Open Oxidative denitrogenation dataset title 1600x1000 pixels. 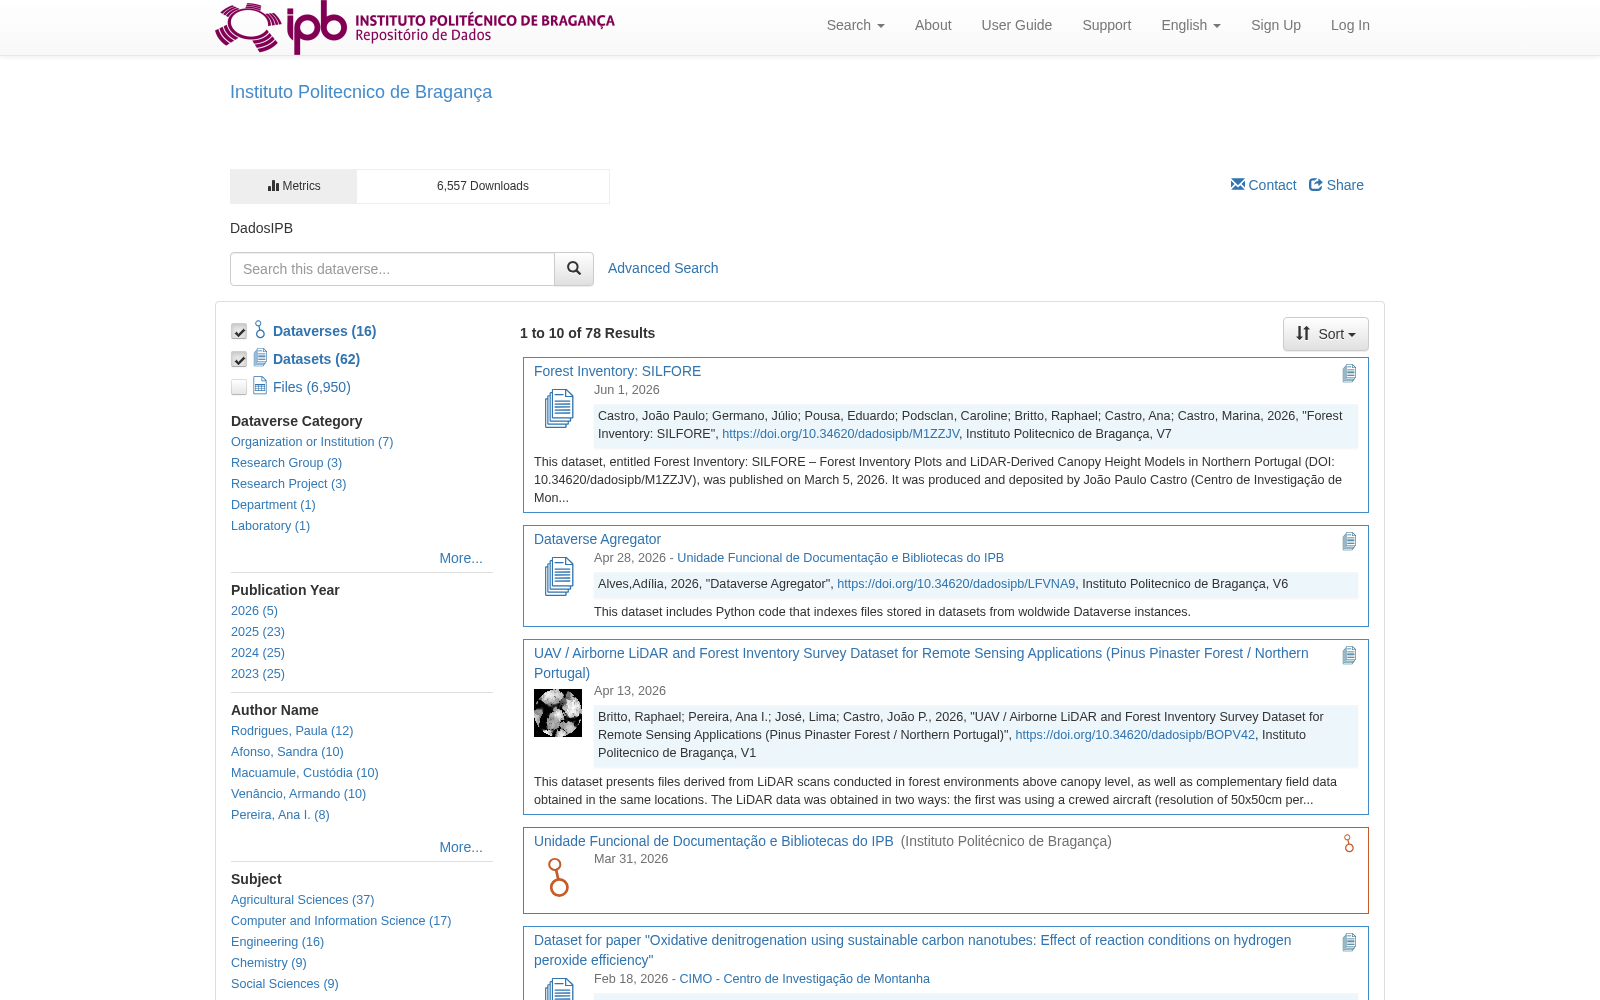click(x=912, y=950)
